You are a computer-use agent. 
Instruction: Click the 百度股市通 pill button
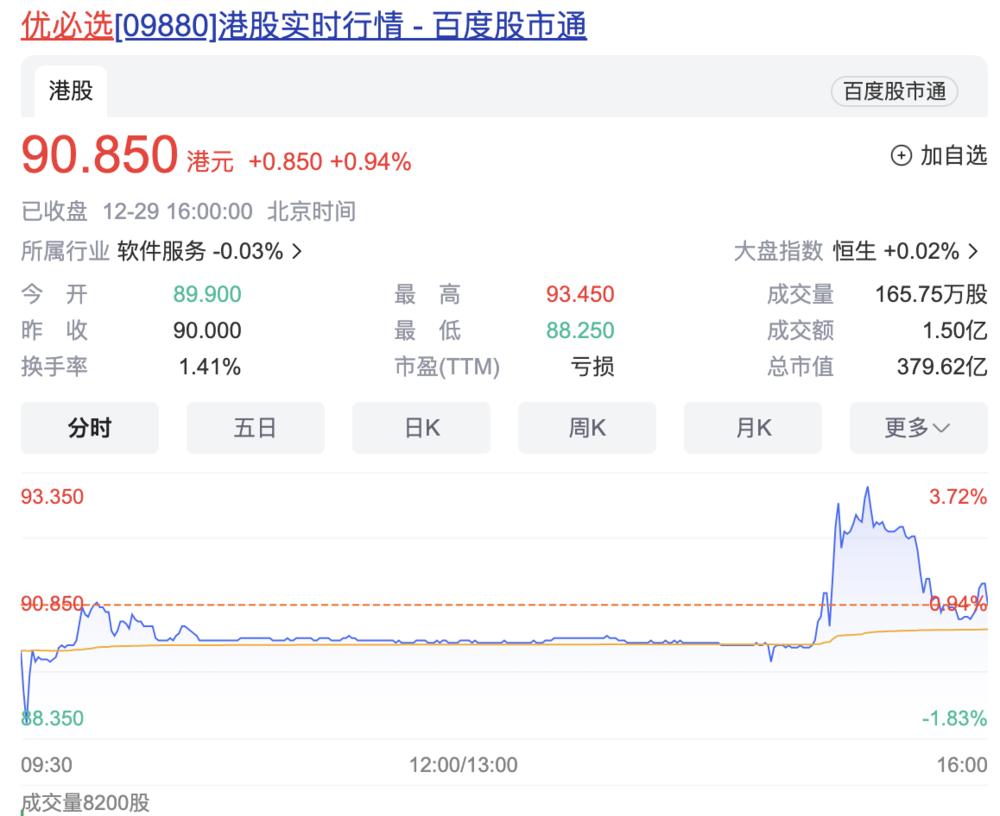coord(894,91)
